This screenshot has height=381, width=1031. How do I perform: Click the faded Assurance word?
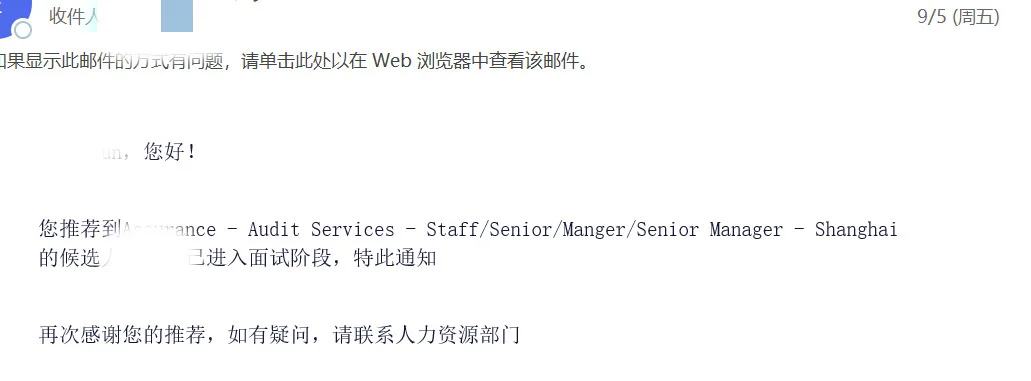[x=169, y=230]
